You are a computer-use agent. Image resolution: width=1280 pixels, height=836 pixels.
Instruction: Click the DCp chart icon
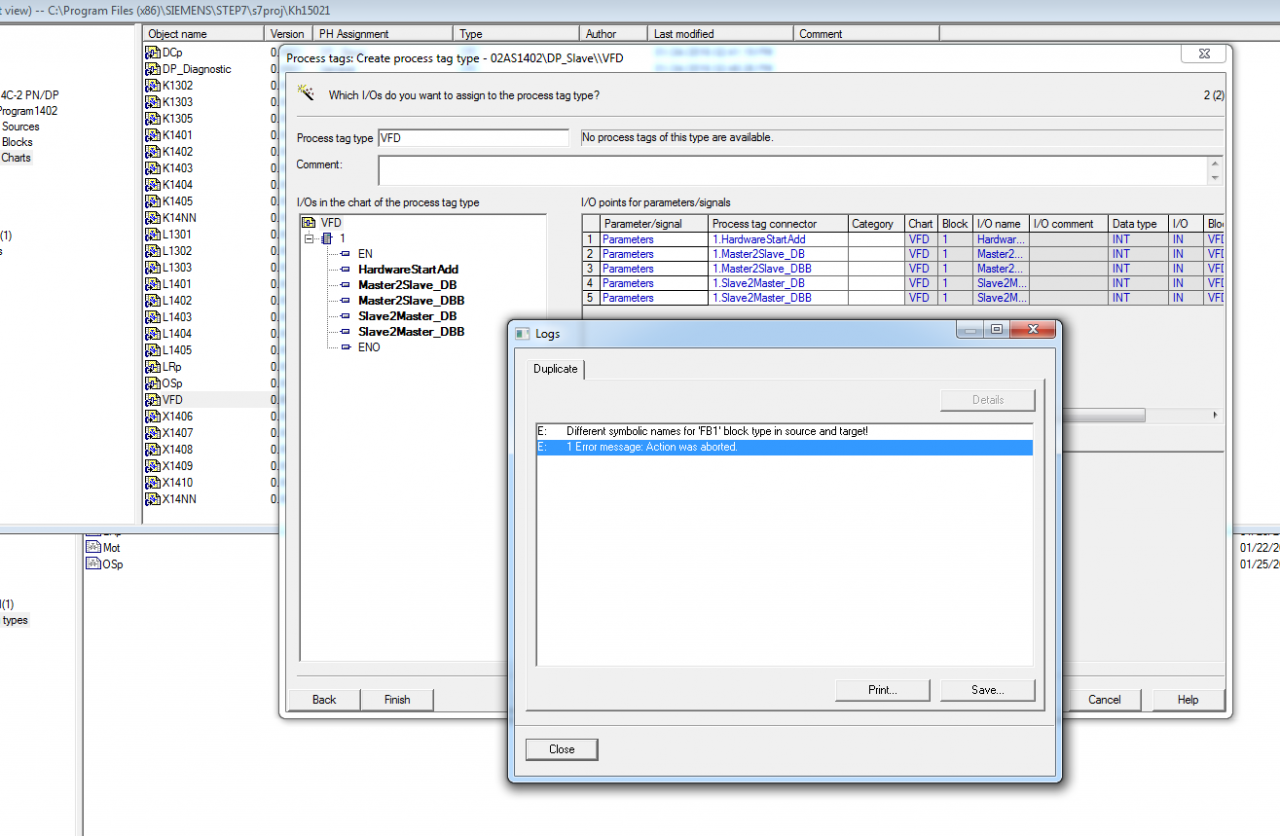tap(153, 53)
